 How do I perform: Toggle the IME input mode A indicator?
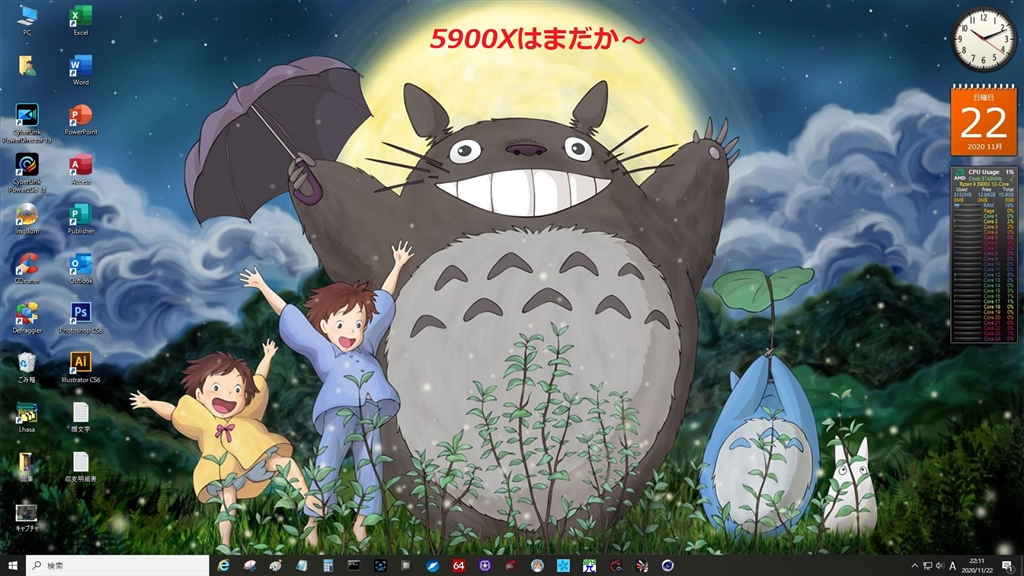(953, 566)
